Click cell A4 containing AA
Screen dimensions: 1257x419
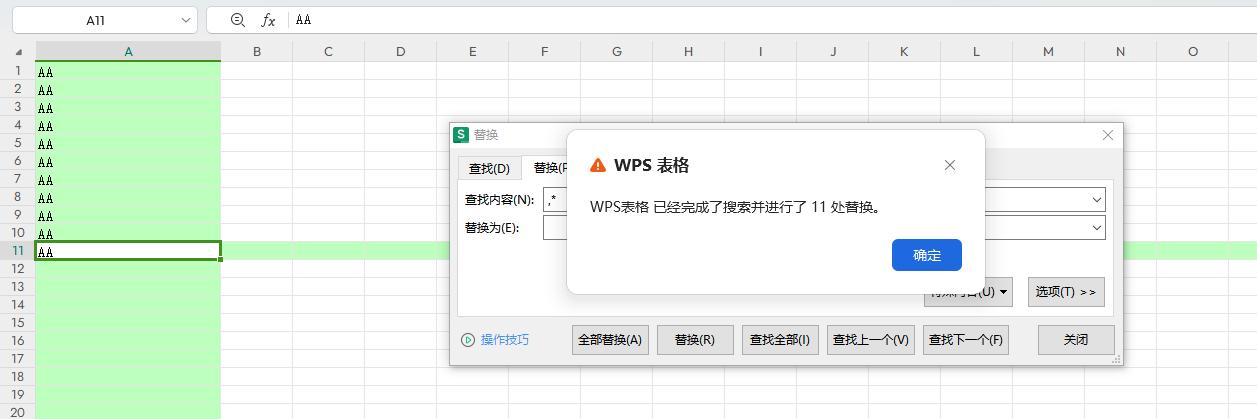tap(128, 125)
